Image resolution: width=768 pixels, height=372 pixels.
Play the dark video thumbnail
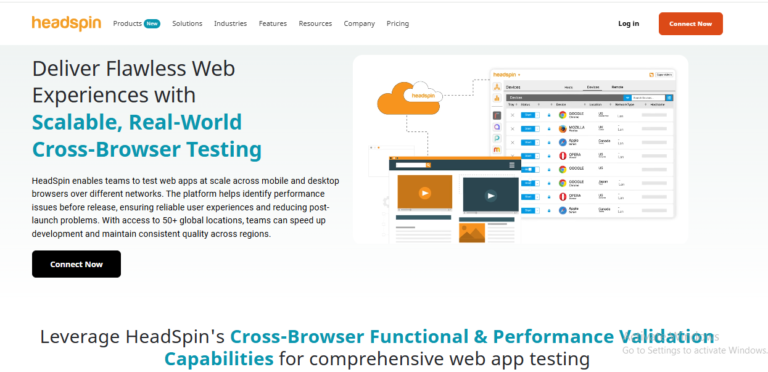[491, 196]
